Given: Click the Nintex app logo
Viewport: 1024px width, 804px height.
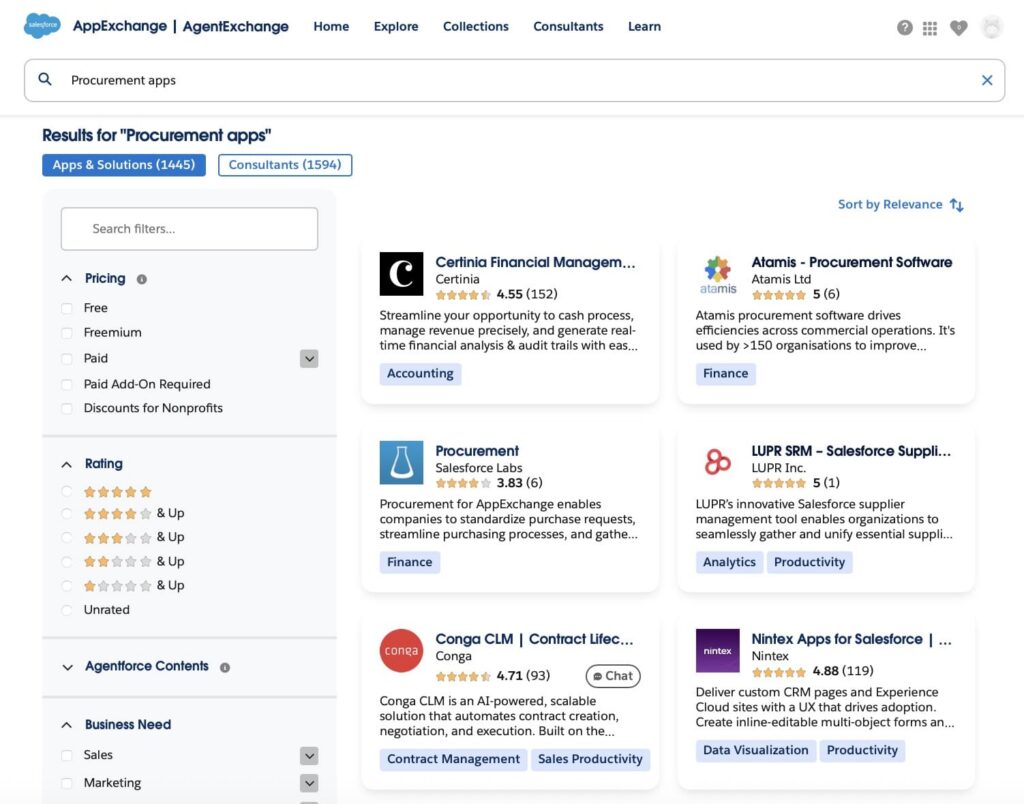Looking at the screenshot, I should (717, 651).
